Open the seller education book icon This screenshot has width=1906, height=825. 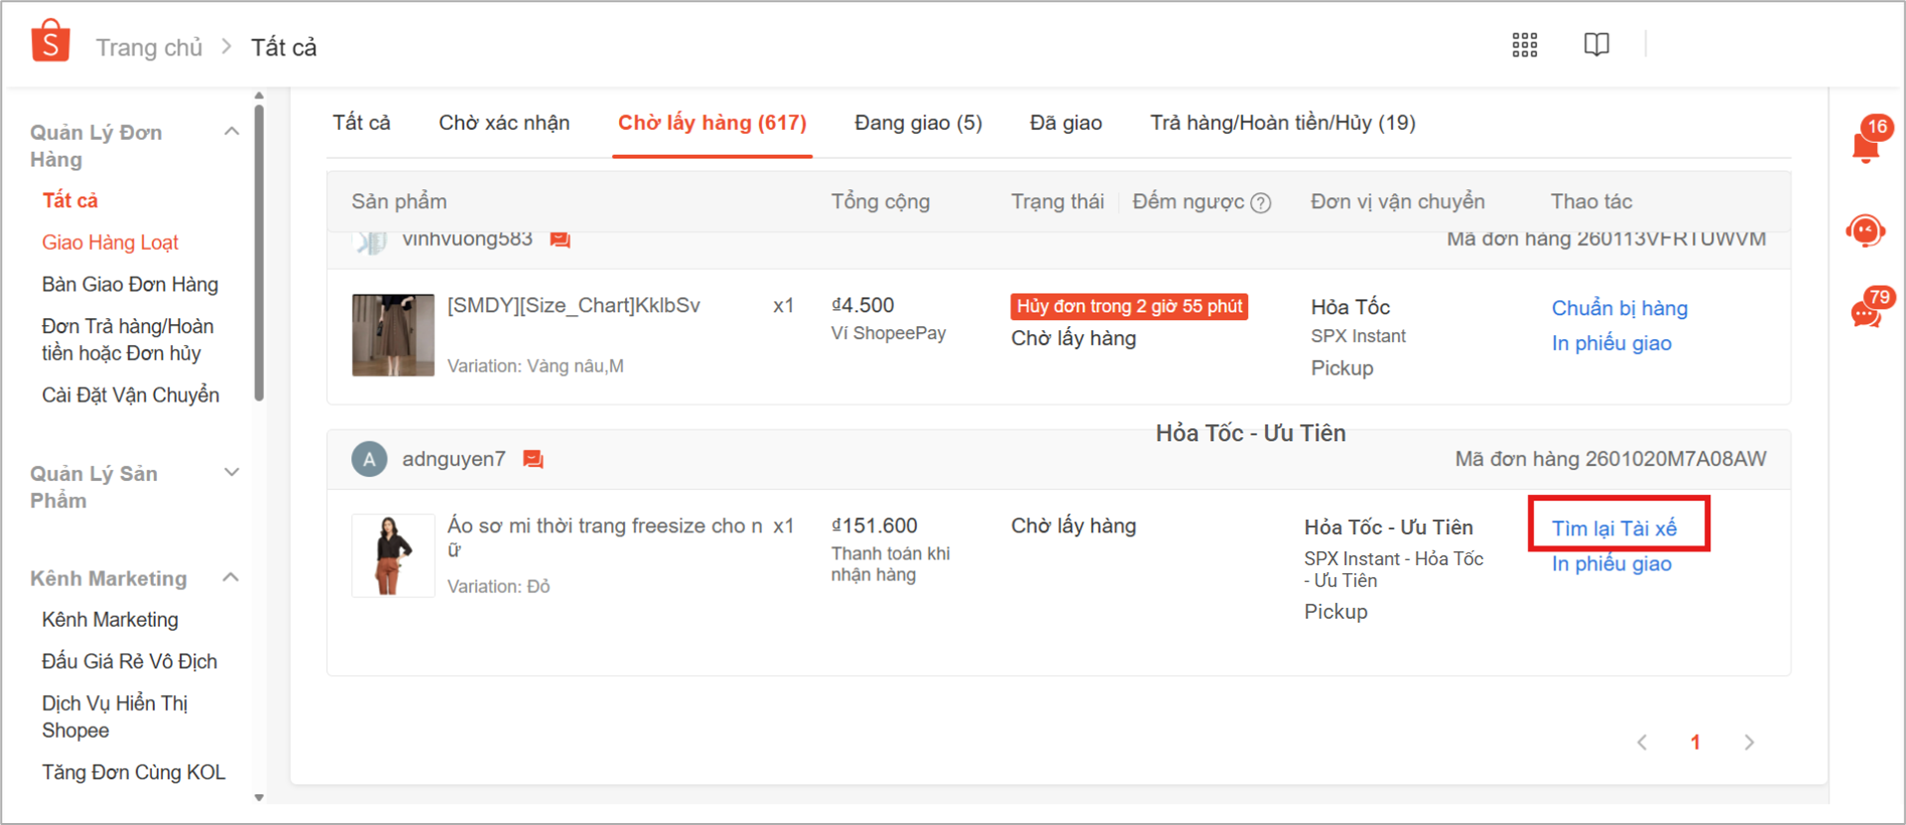(x=1596, y=45)
